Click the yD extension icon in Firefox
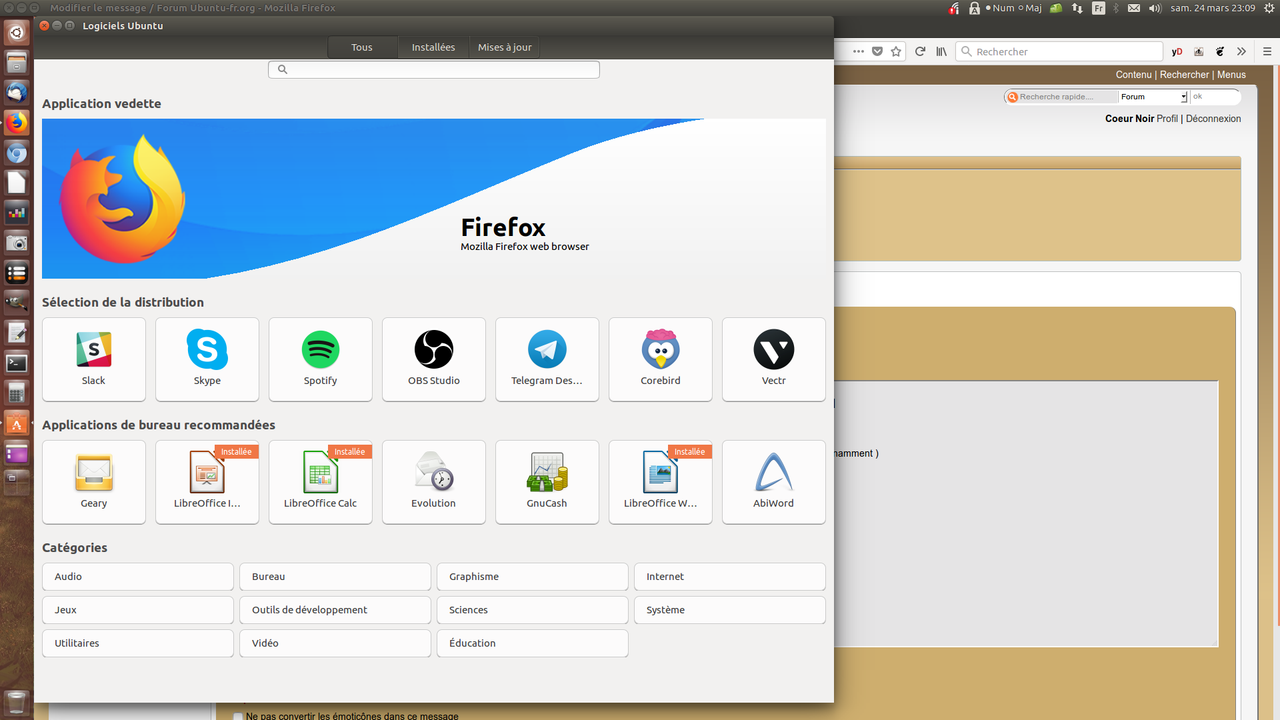 click(x=1177, y=51)
